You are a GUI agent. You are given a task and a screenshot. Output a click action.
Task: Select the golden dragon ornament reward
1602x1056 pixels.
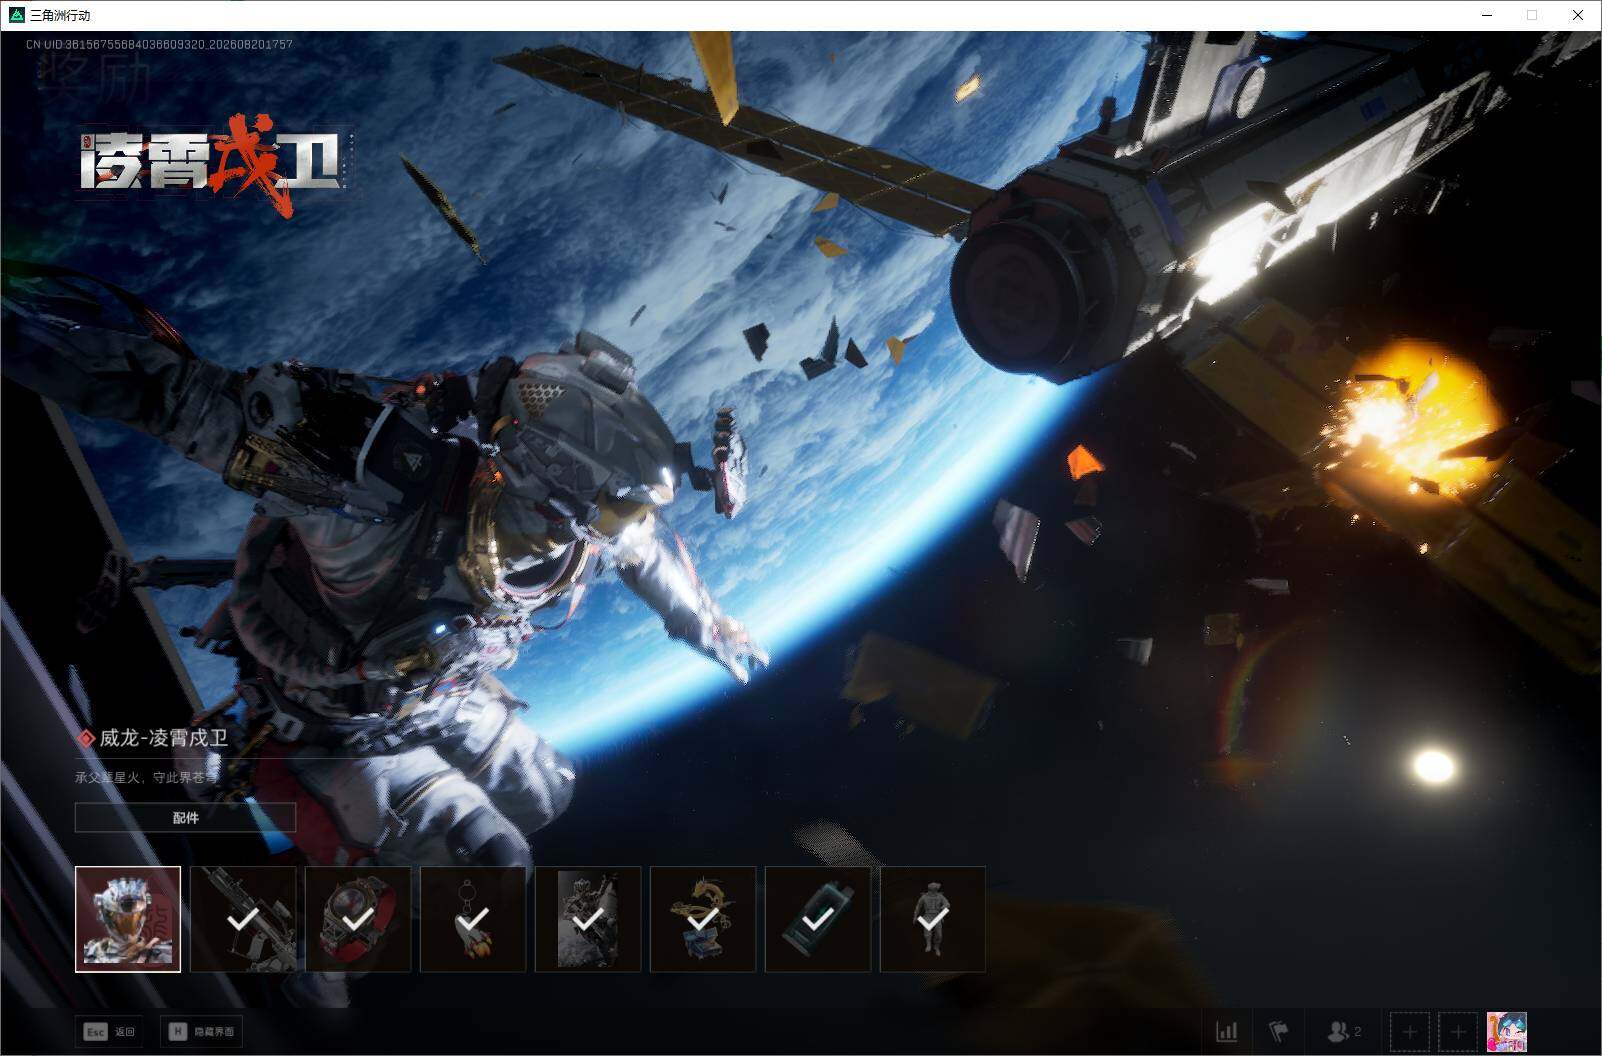(x=703, y=919)
